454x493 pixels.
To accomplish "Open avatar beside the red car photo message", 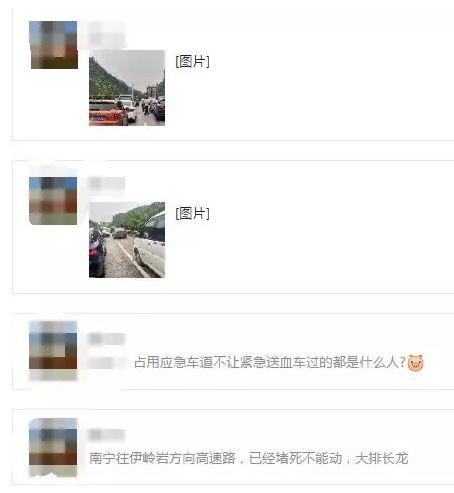I will [x=53, y=45].
